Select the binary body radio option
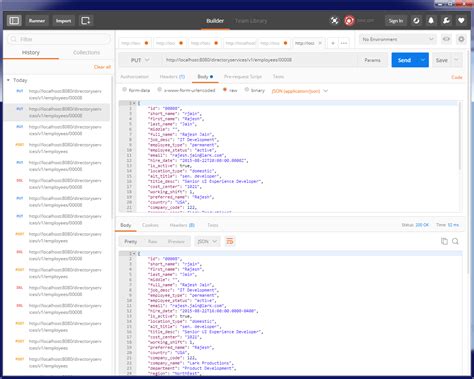The height and width of the screenshot is (379, 474). pyautogui.click(x=247, y=90)
